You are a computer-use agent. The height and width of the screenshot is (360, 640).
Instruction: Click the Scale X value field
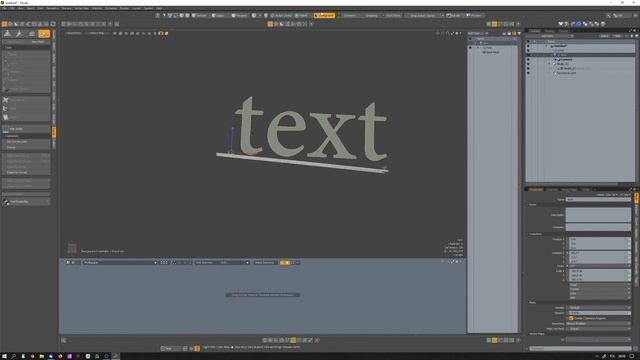(x=600, y=271)
